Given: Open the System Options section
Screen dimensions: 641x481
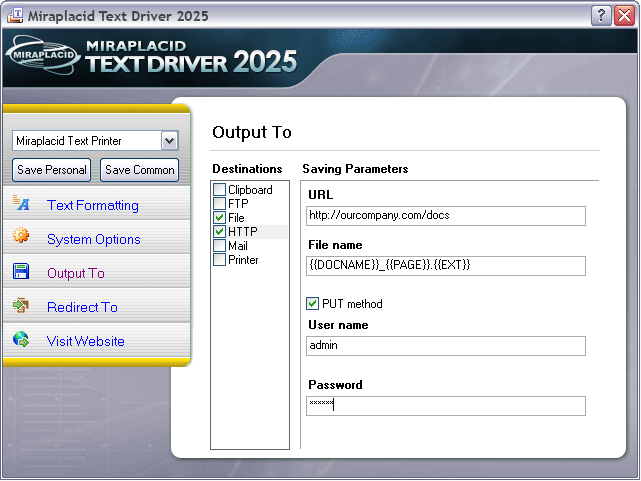Looking at the screenshot, I should 94,239.
